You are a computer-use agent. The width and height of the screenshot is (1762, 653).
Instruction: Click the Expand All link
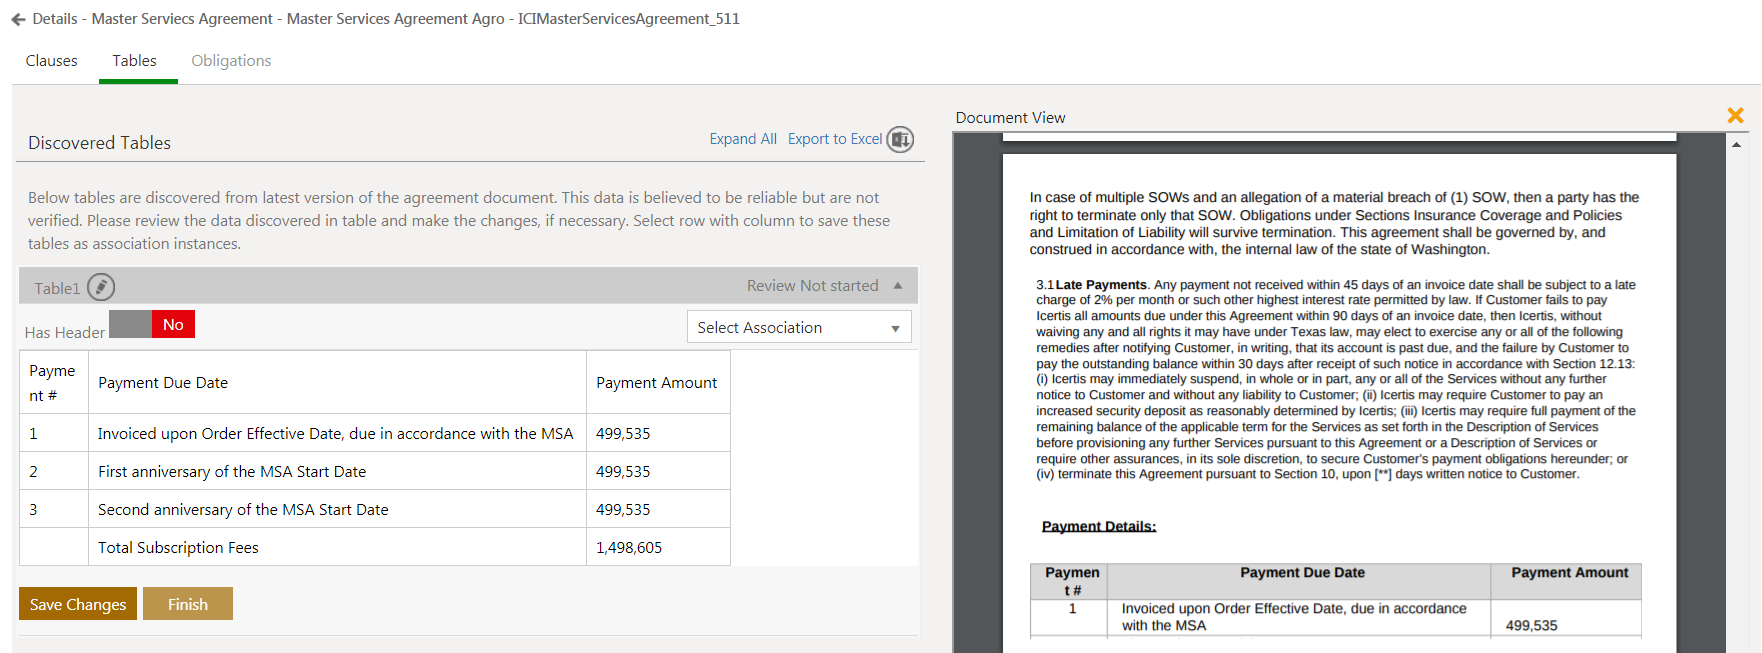pyautogui.click(x=742, y=139)
